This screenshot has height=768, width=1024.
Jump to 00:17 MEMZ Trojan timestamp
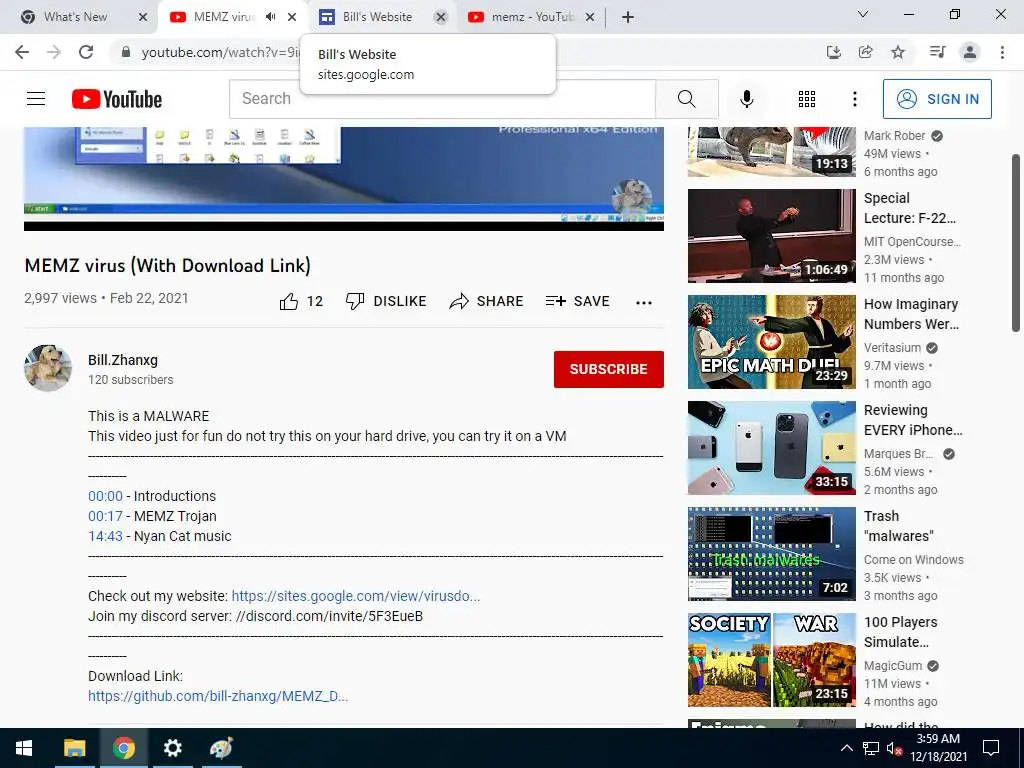click(105, 516)
